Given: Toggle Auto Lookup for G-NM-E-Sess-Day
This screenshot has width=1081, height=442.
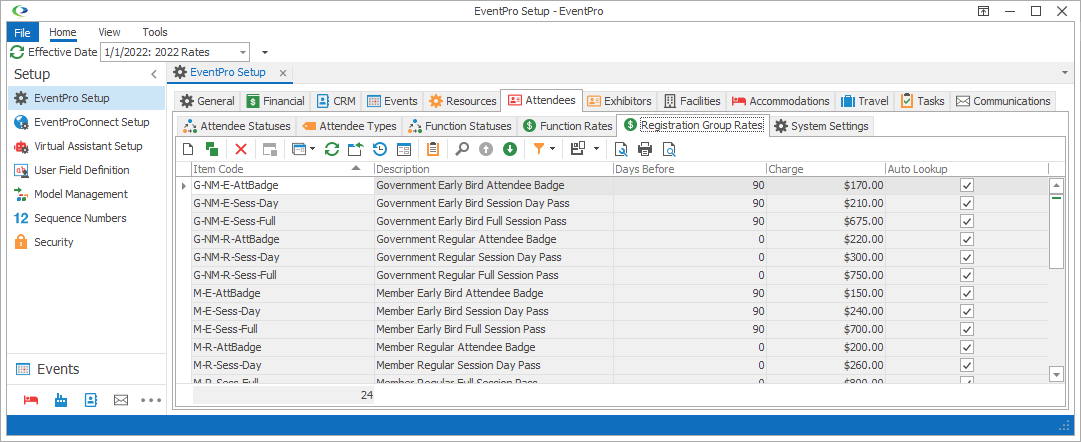Looking at the screenshot, I should pyautogui.click(x=967, y=203).
